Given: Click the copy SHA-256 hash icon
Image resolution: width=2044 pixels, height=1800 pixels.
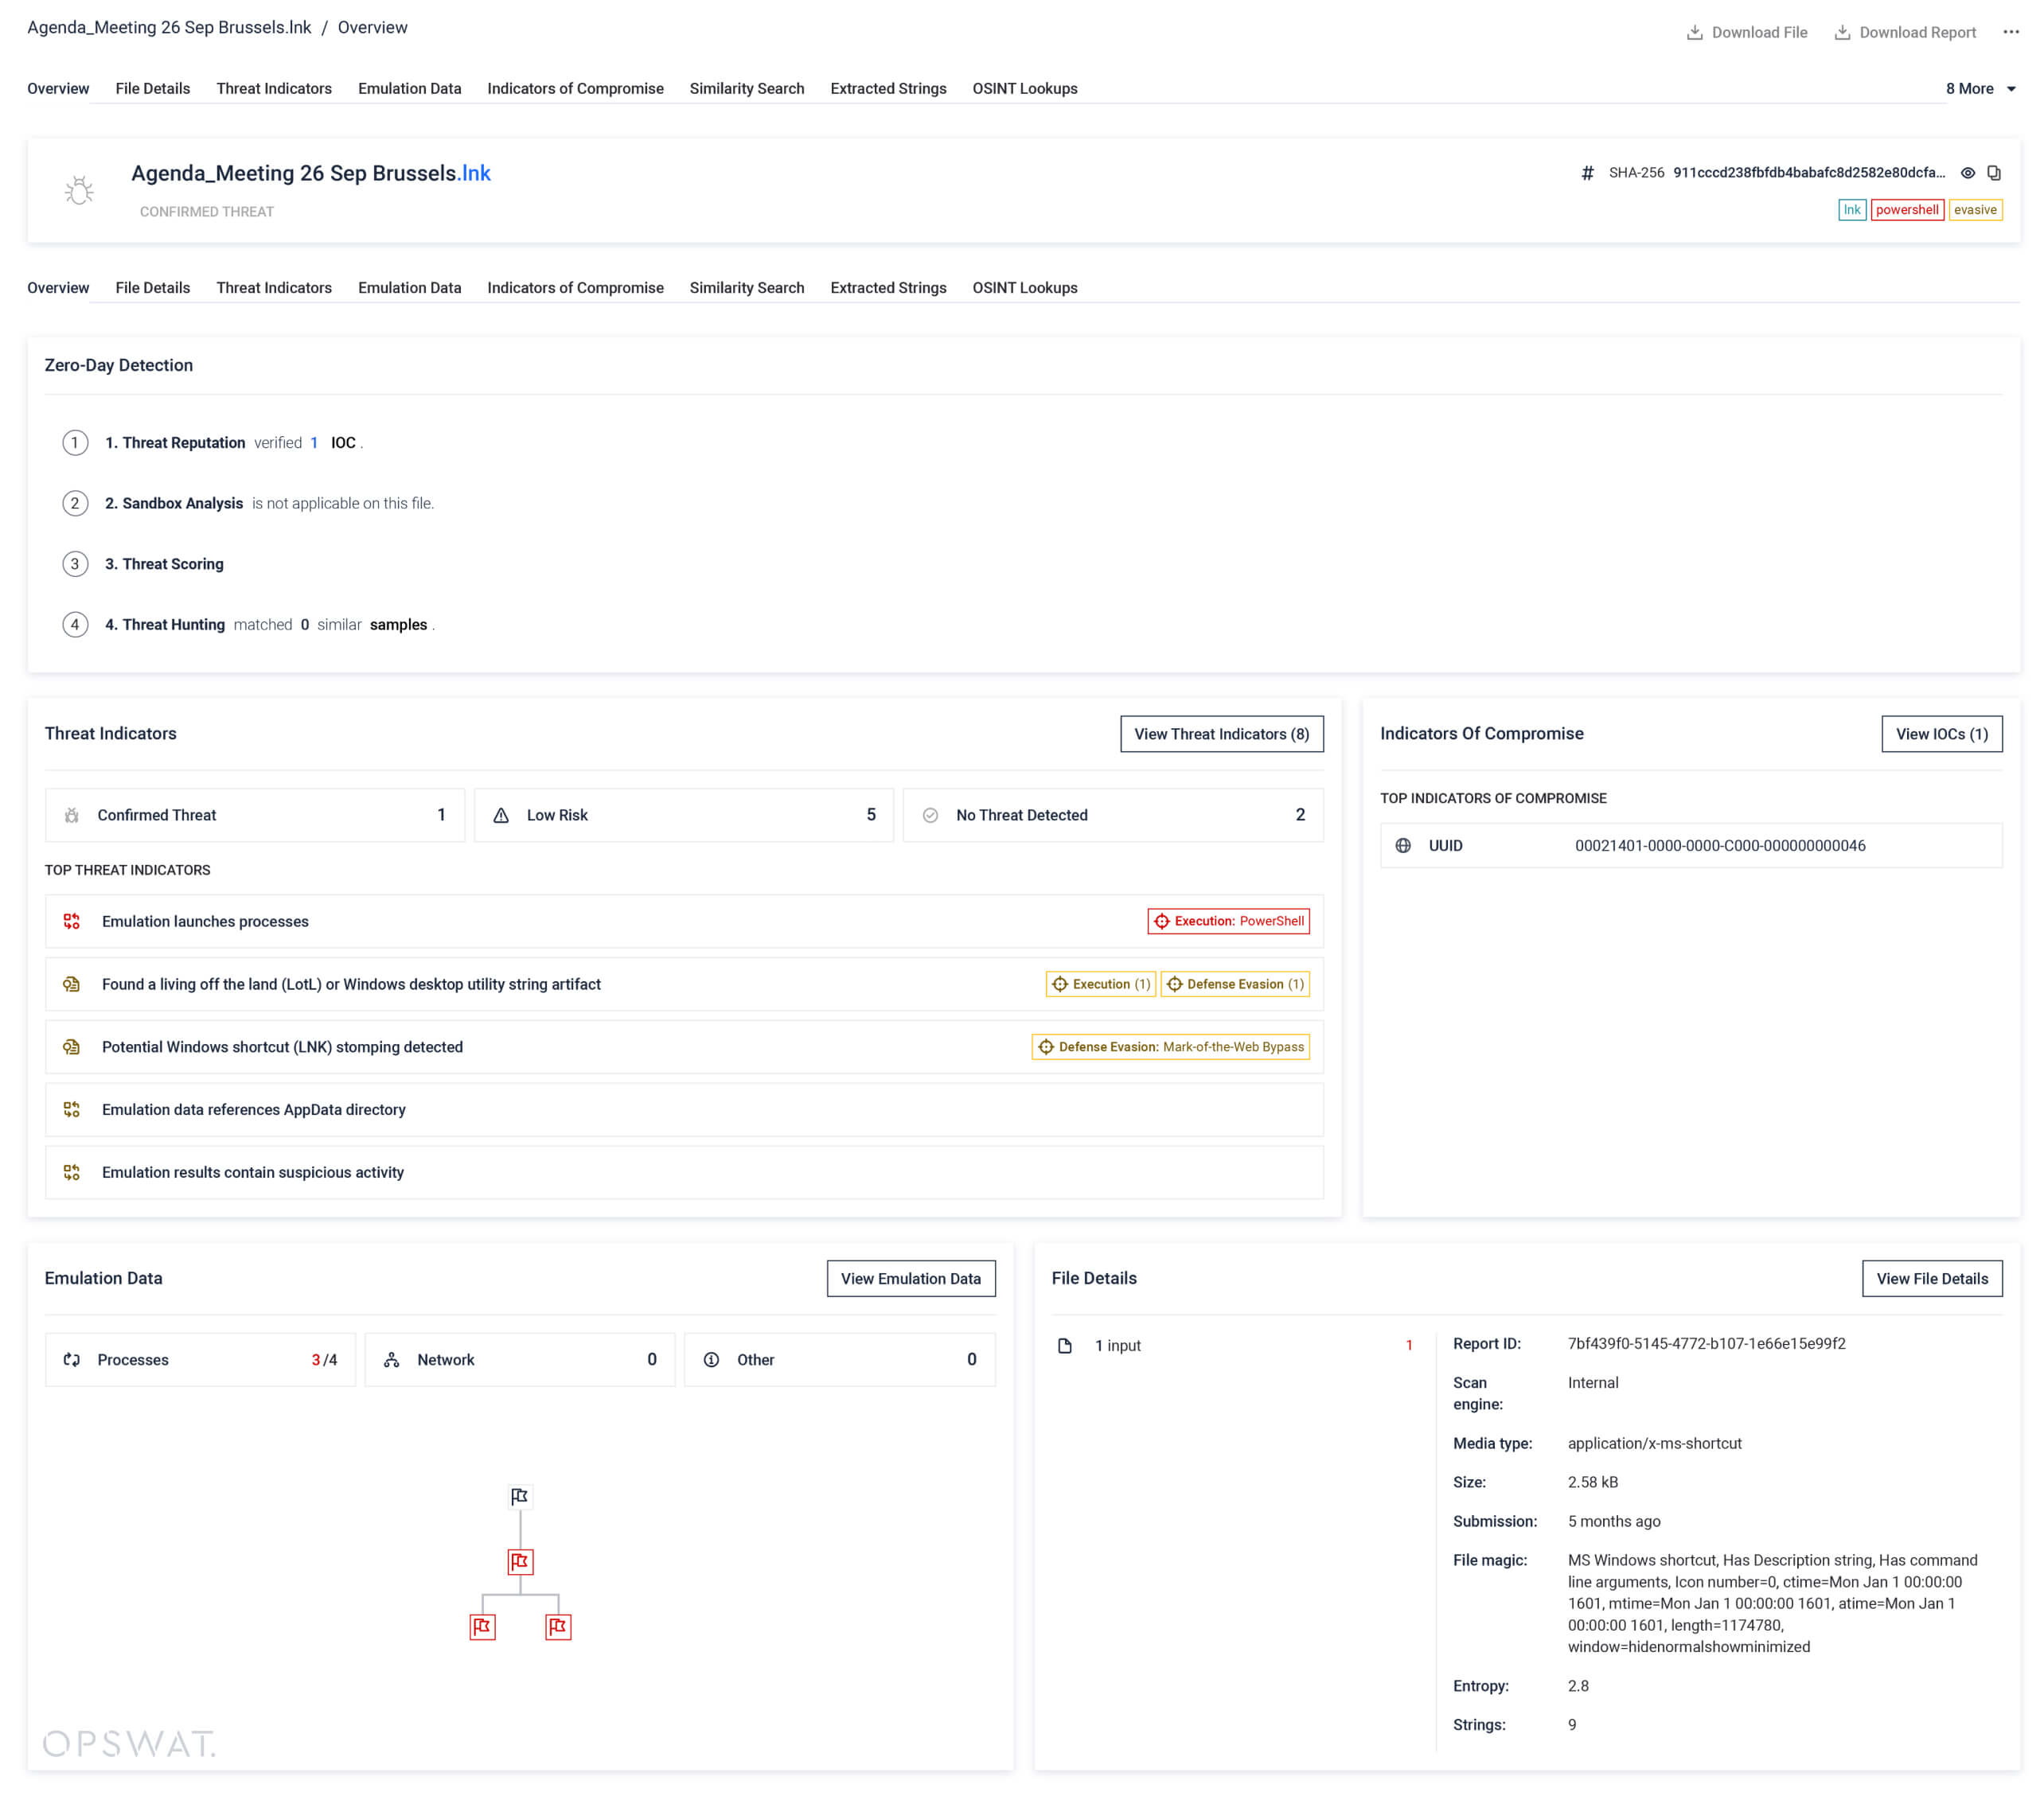Looking at the screenshot, I should [x=1993, y=173].
